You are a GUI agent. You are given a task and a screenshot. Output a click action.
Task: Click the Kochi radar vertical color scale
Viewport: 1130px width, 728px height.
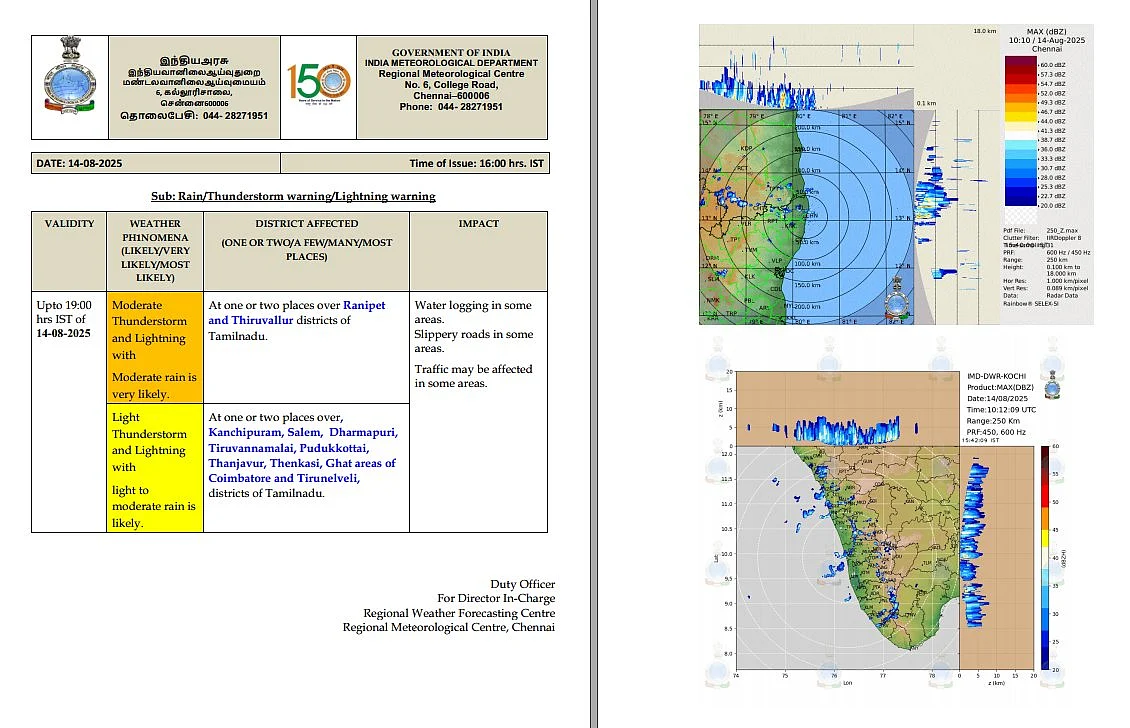click(1045, 558)
